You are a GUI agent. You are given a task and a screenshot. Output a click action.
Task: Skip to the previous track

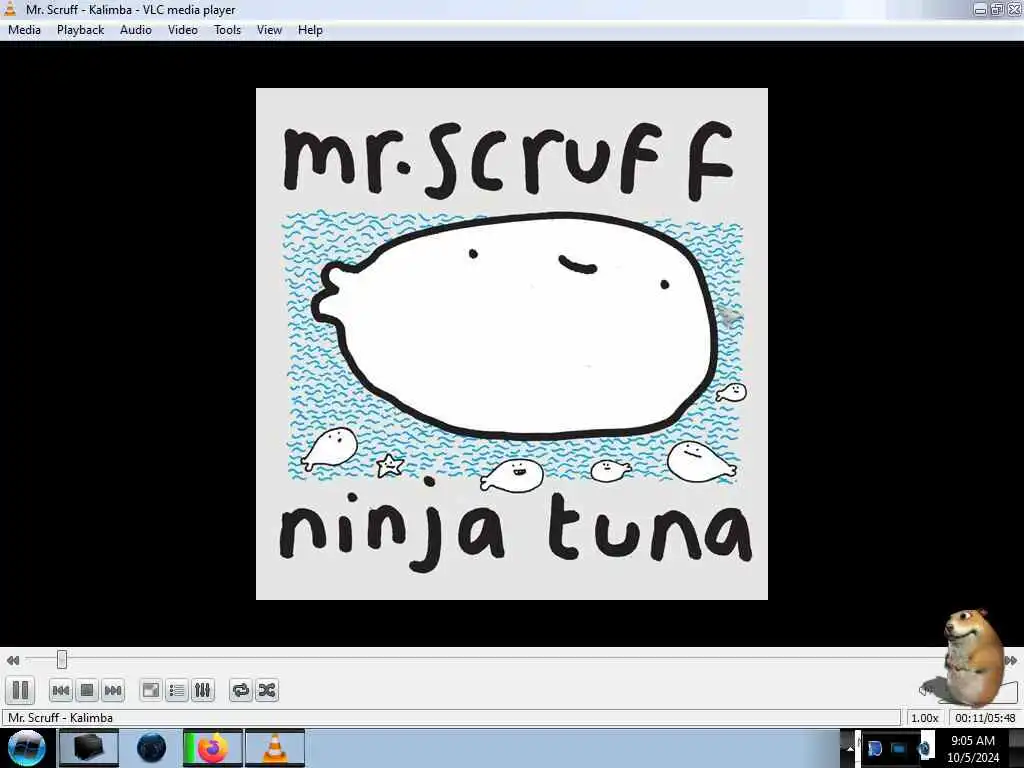(61, 690)
